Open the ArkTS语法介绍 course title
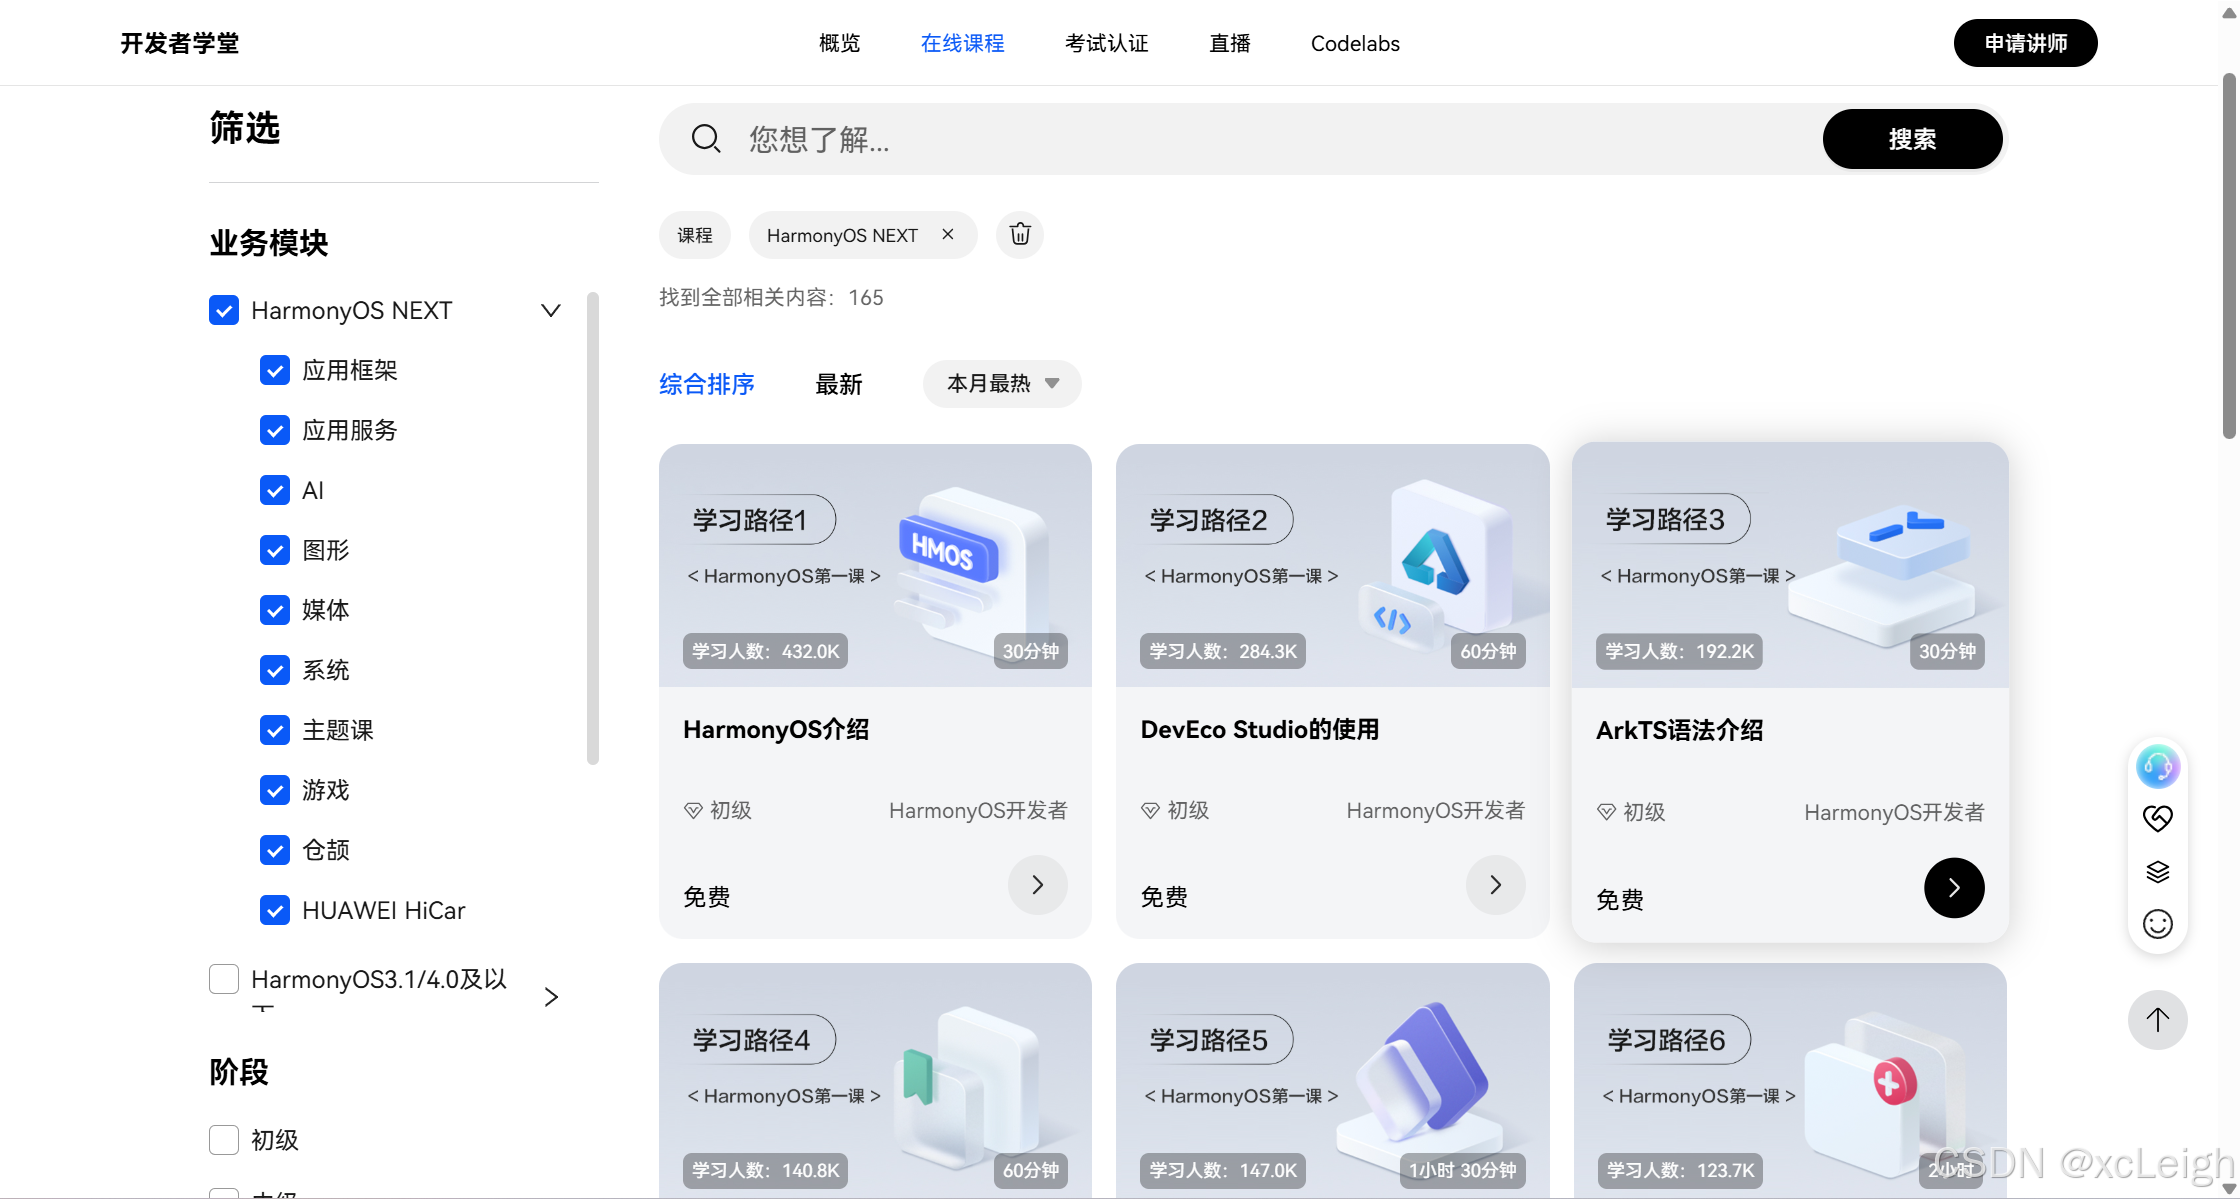Screen dimensions: 2240x1199 1679,730
